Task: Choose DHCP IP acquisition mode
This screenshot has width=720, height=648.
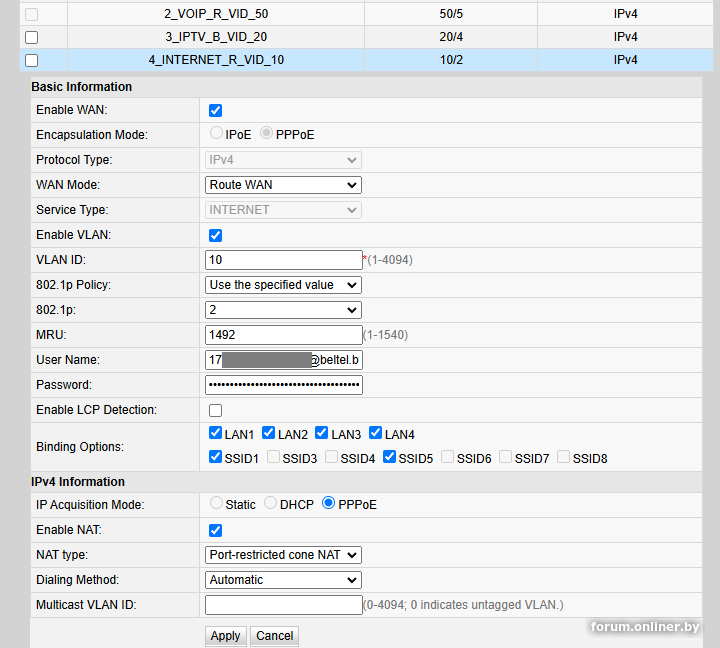Action: point(271,504)
